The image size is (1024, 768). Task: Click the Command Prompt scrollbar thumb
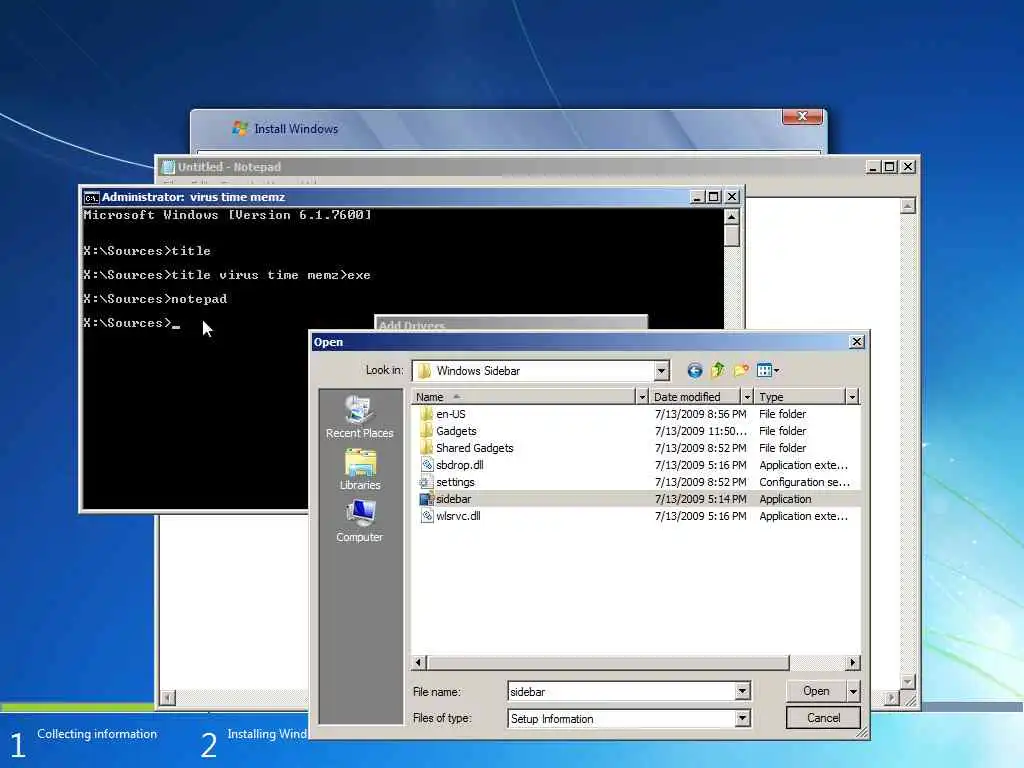(731, 236)
